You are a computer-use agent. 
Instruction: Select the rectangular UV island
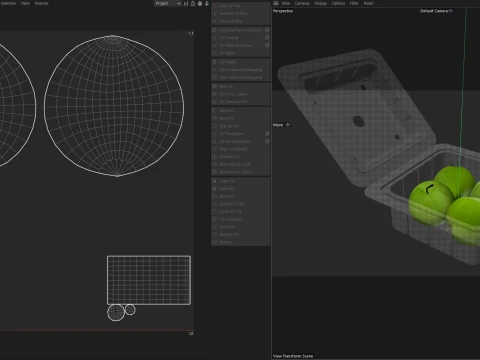pos(149,280)
